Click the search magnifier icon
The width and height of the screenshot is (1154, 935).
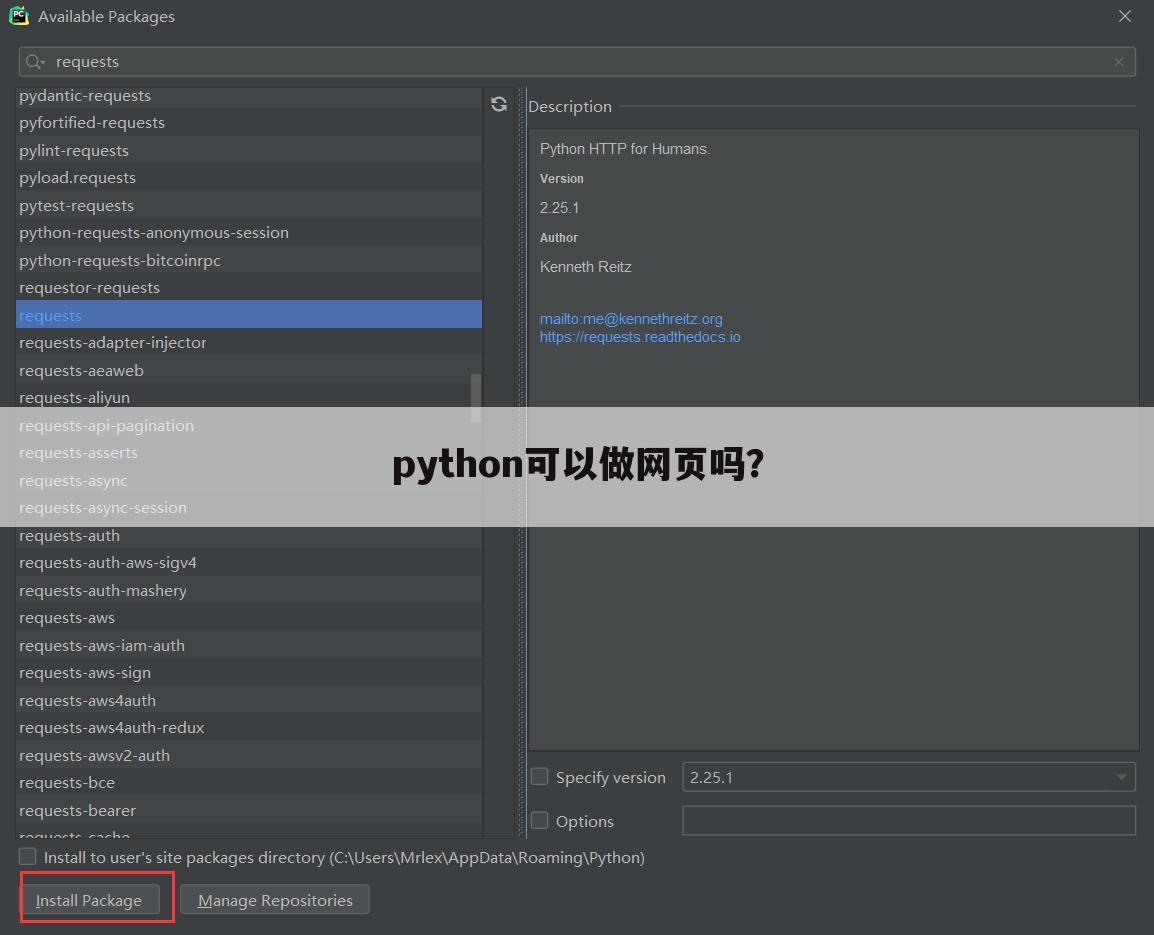pos(33,61)
